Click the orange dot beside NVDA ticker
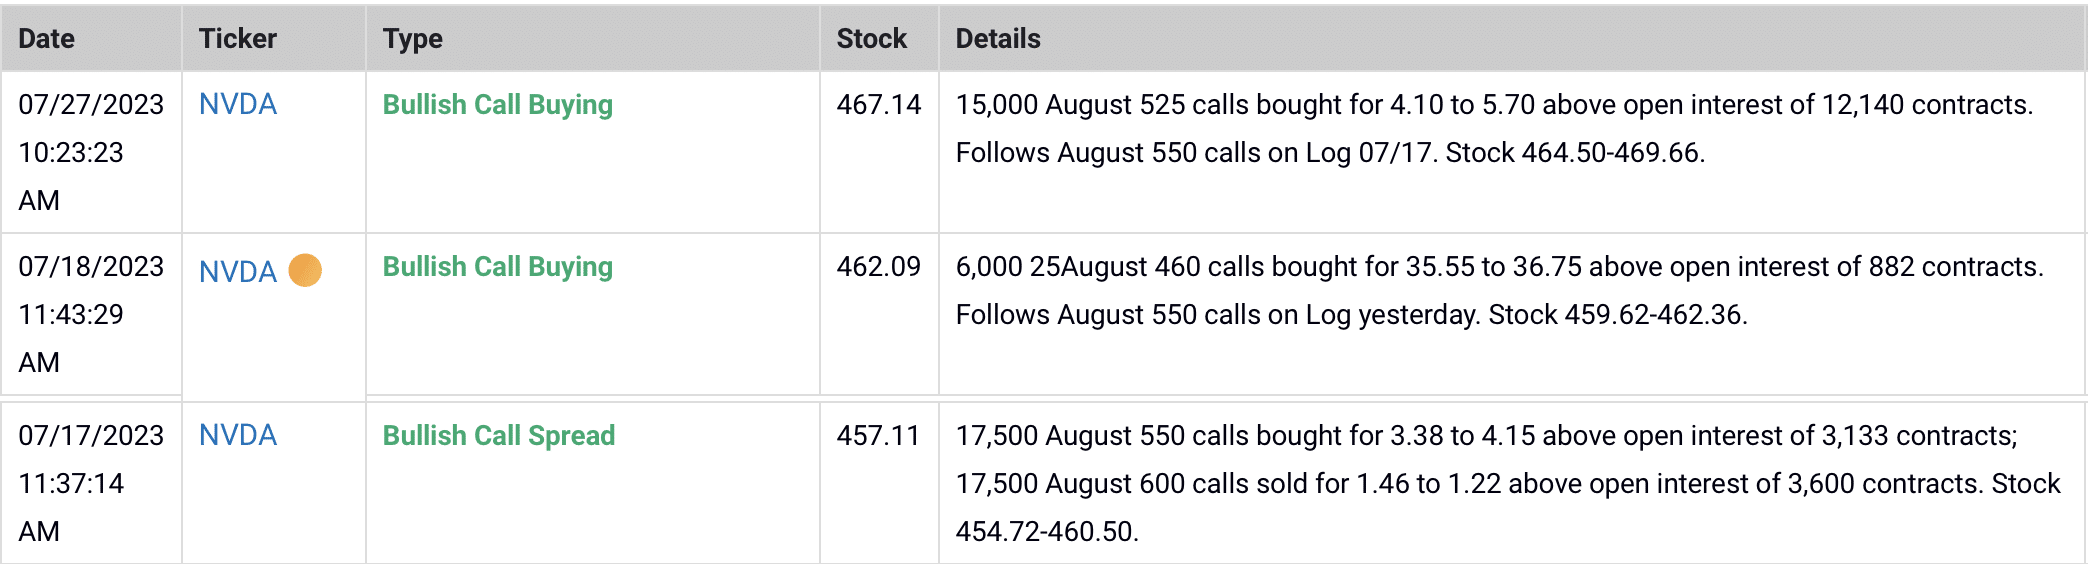 point(305,270)
